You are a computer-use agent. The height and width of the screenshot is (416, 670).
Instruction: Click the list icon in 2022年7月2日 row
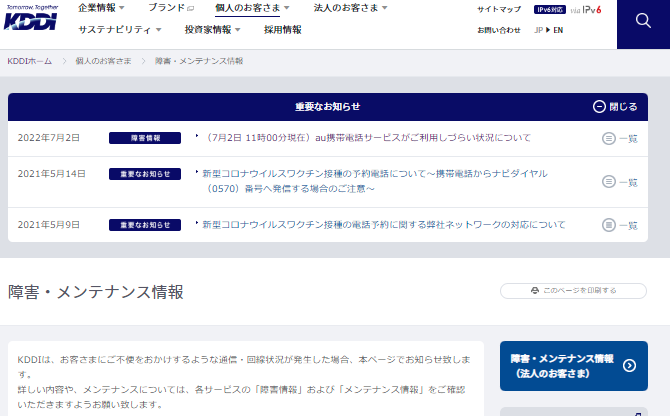tap(608, 138)
